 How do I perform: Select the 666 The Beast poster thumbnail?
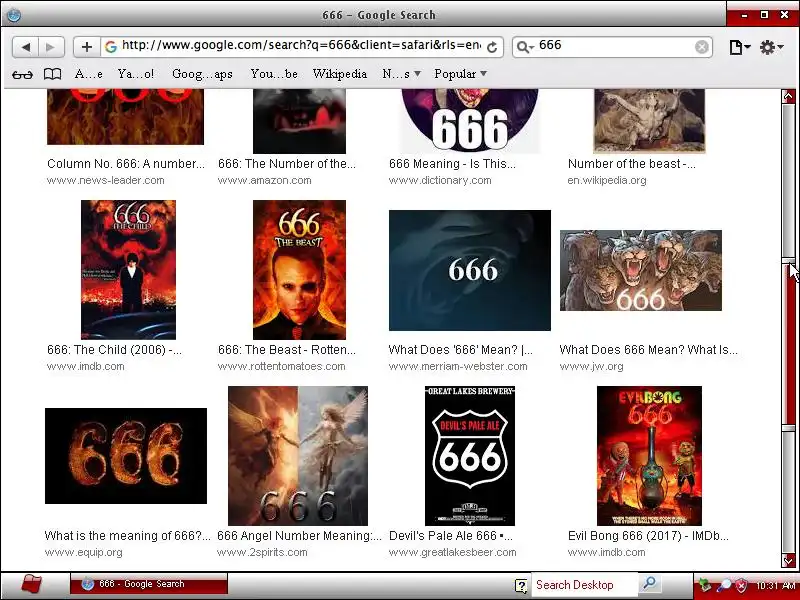[x=299, y=270]
